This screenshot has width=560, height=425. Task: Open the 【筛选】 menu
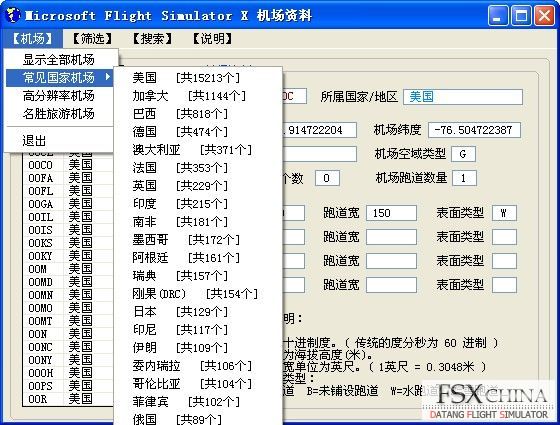(92, 39)
